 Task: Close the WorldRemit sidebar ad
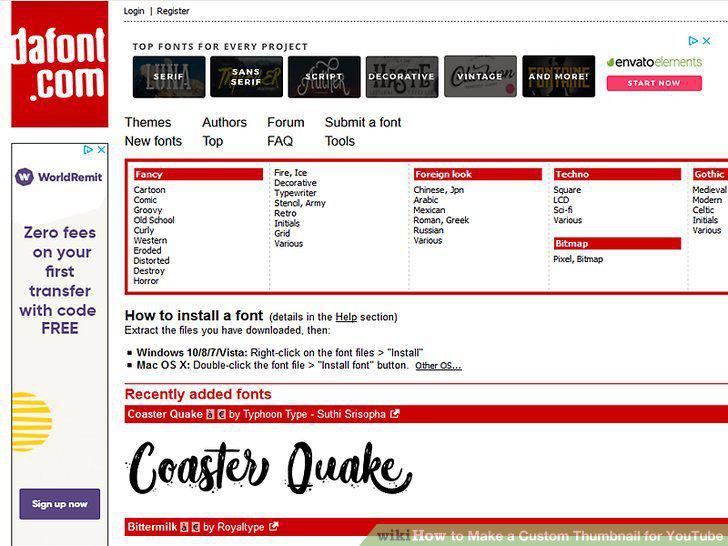click(101, 150)
